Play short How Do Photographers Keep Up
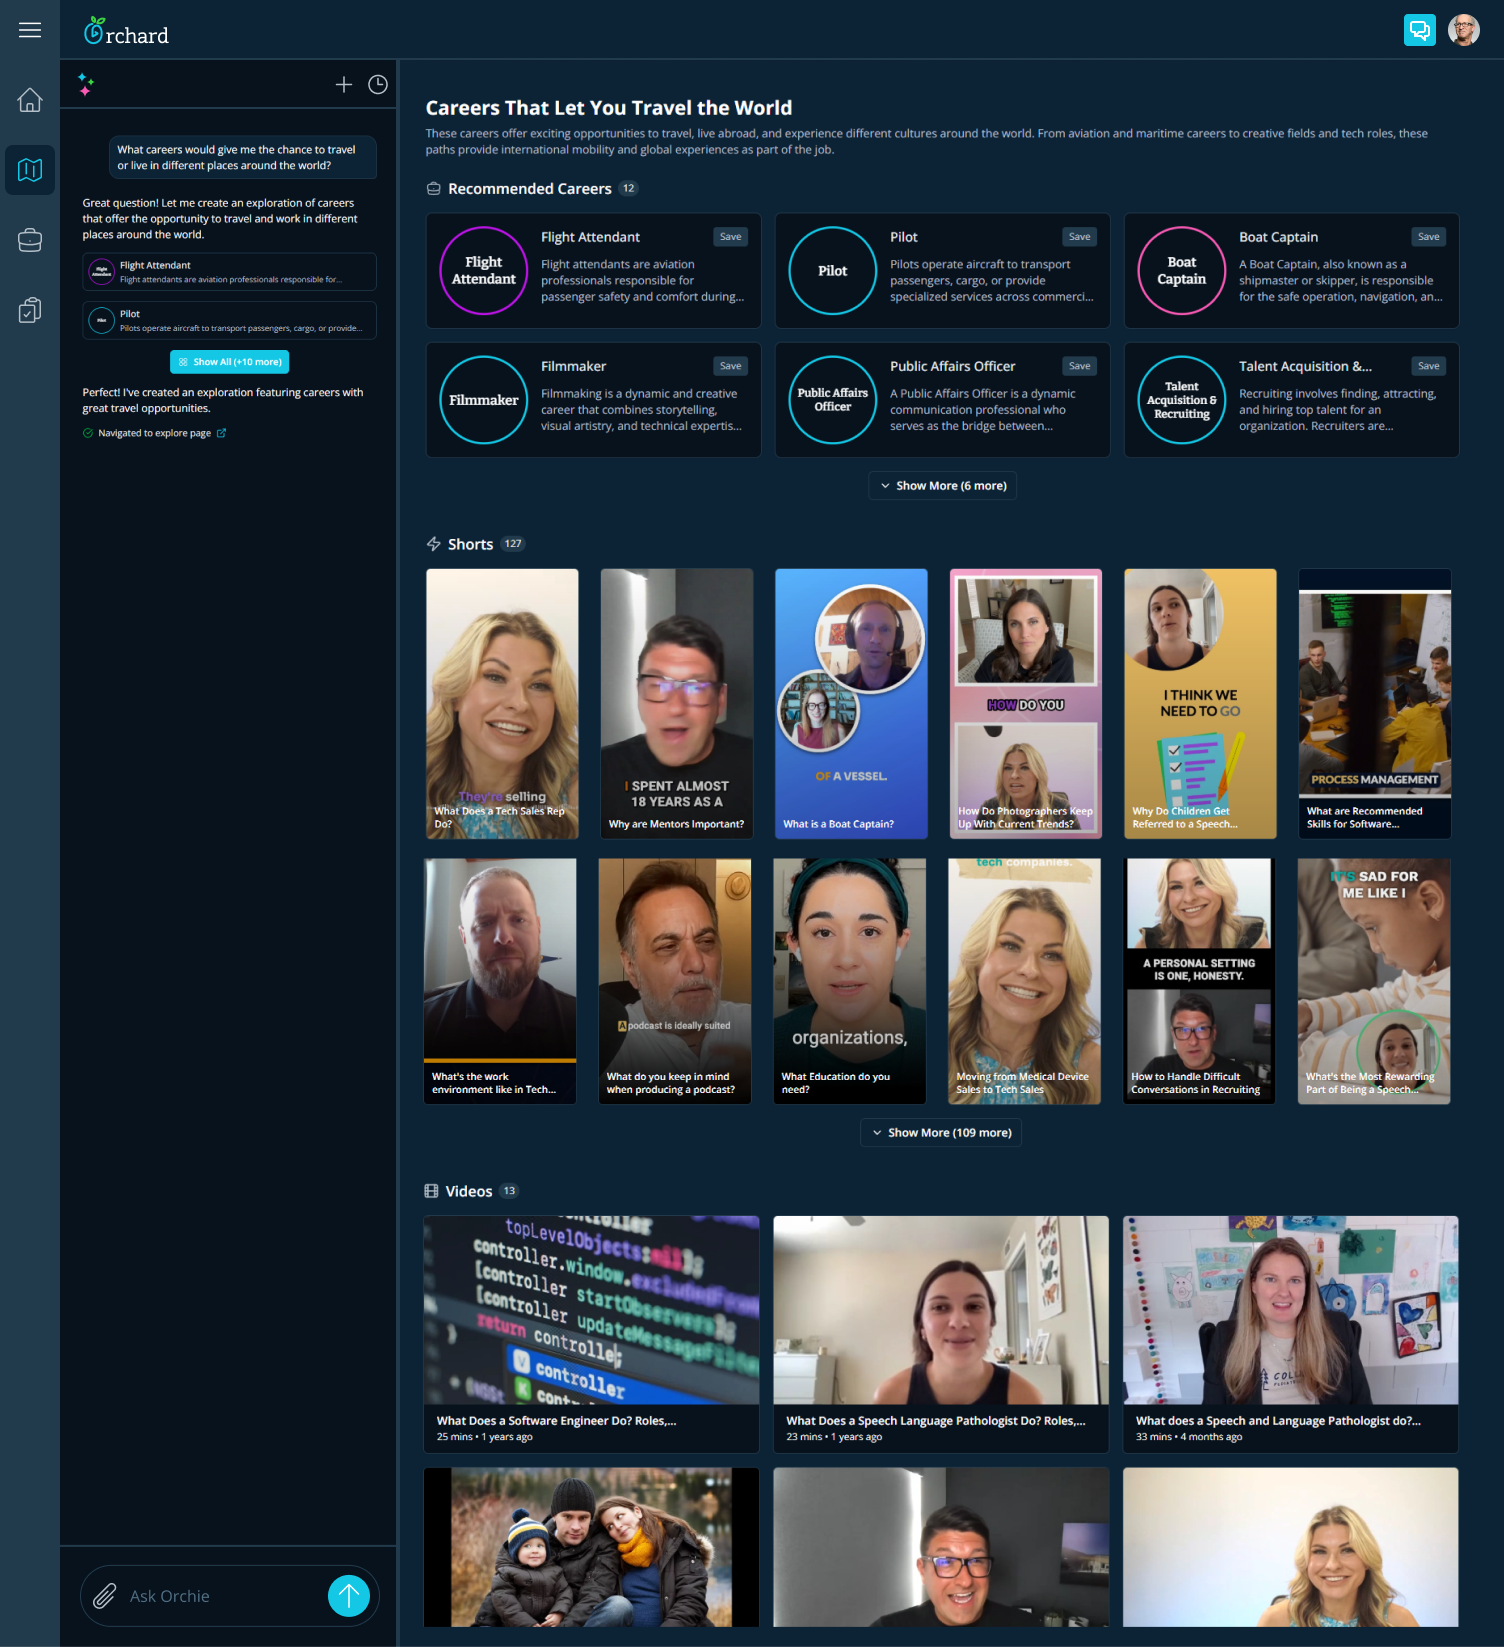 coord(1026,704)
